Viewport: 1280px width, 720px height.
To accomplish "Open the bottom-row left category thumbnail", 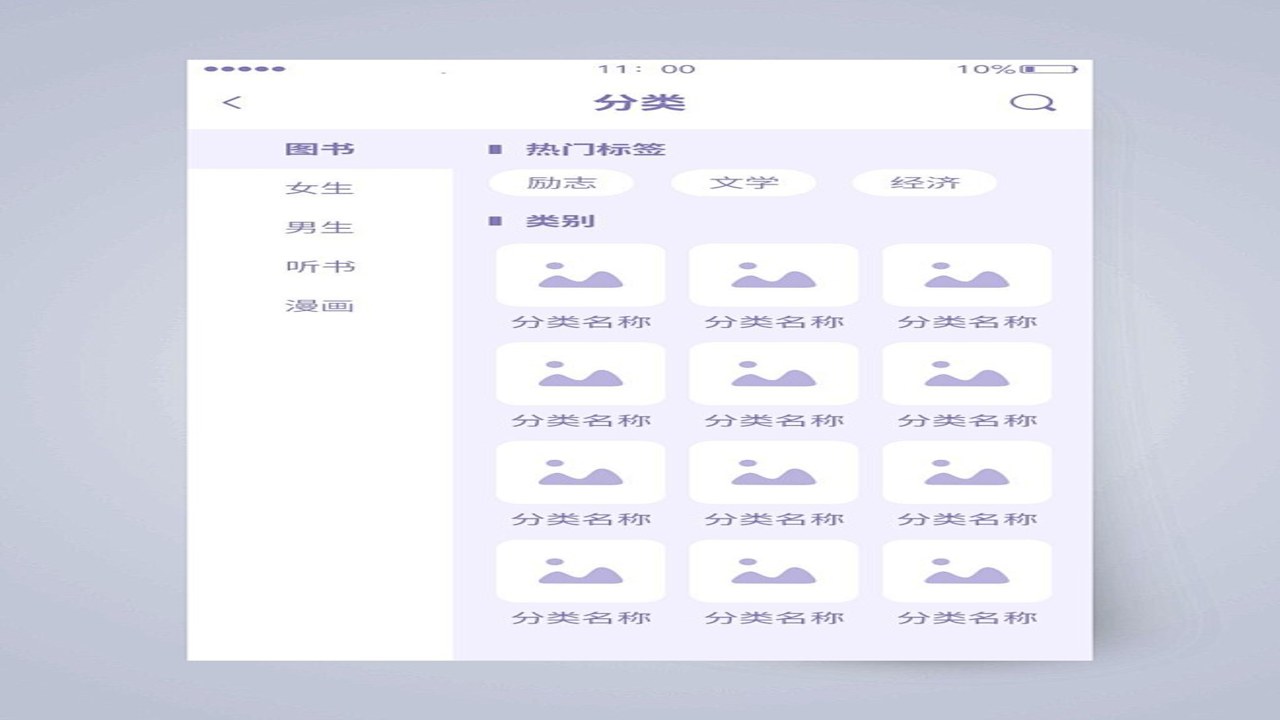I will click(581, 571).
